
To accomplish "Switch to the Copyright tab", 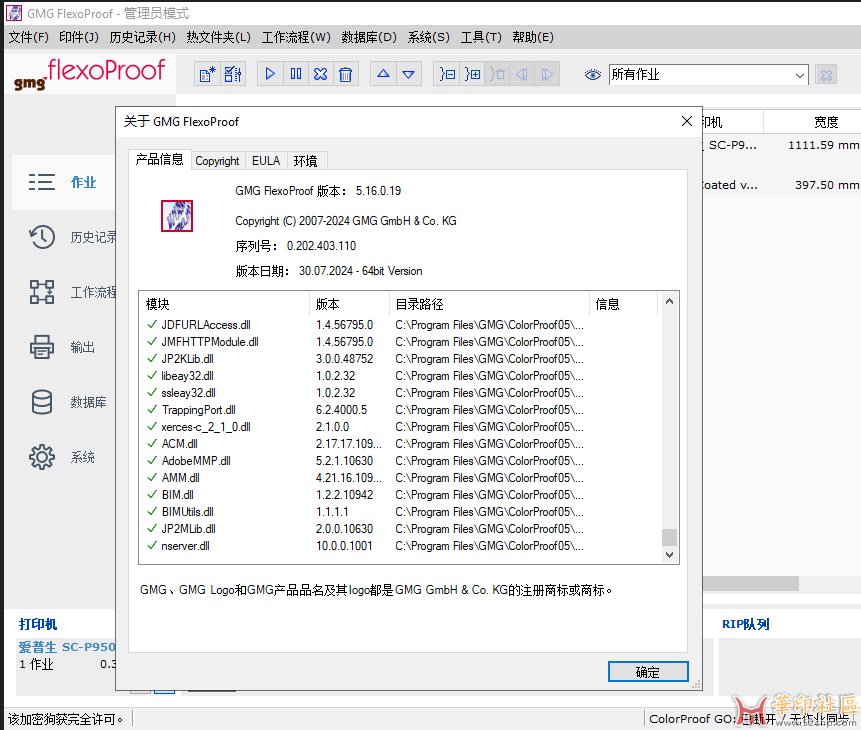I will (x=217, y=161).
